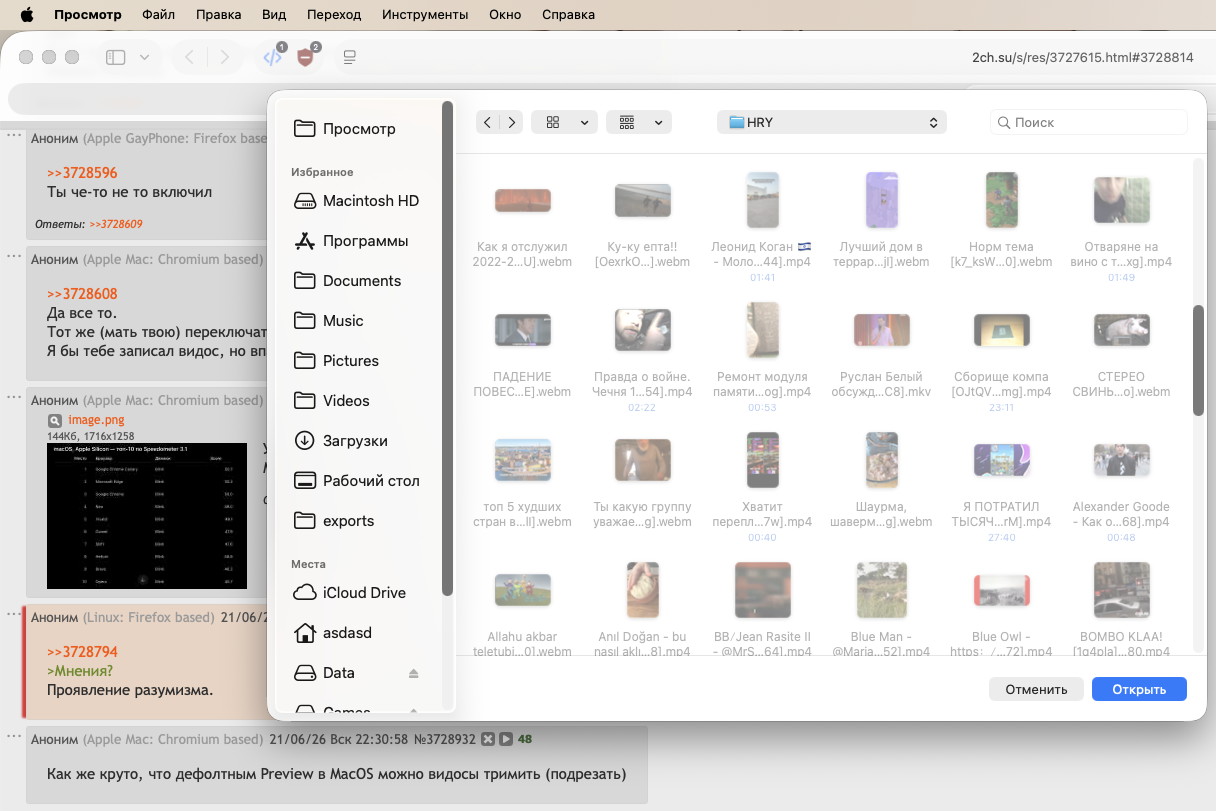Go back in the file dialog

pos(487,122)
